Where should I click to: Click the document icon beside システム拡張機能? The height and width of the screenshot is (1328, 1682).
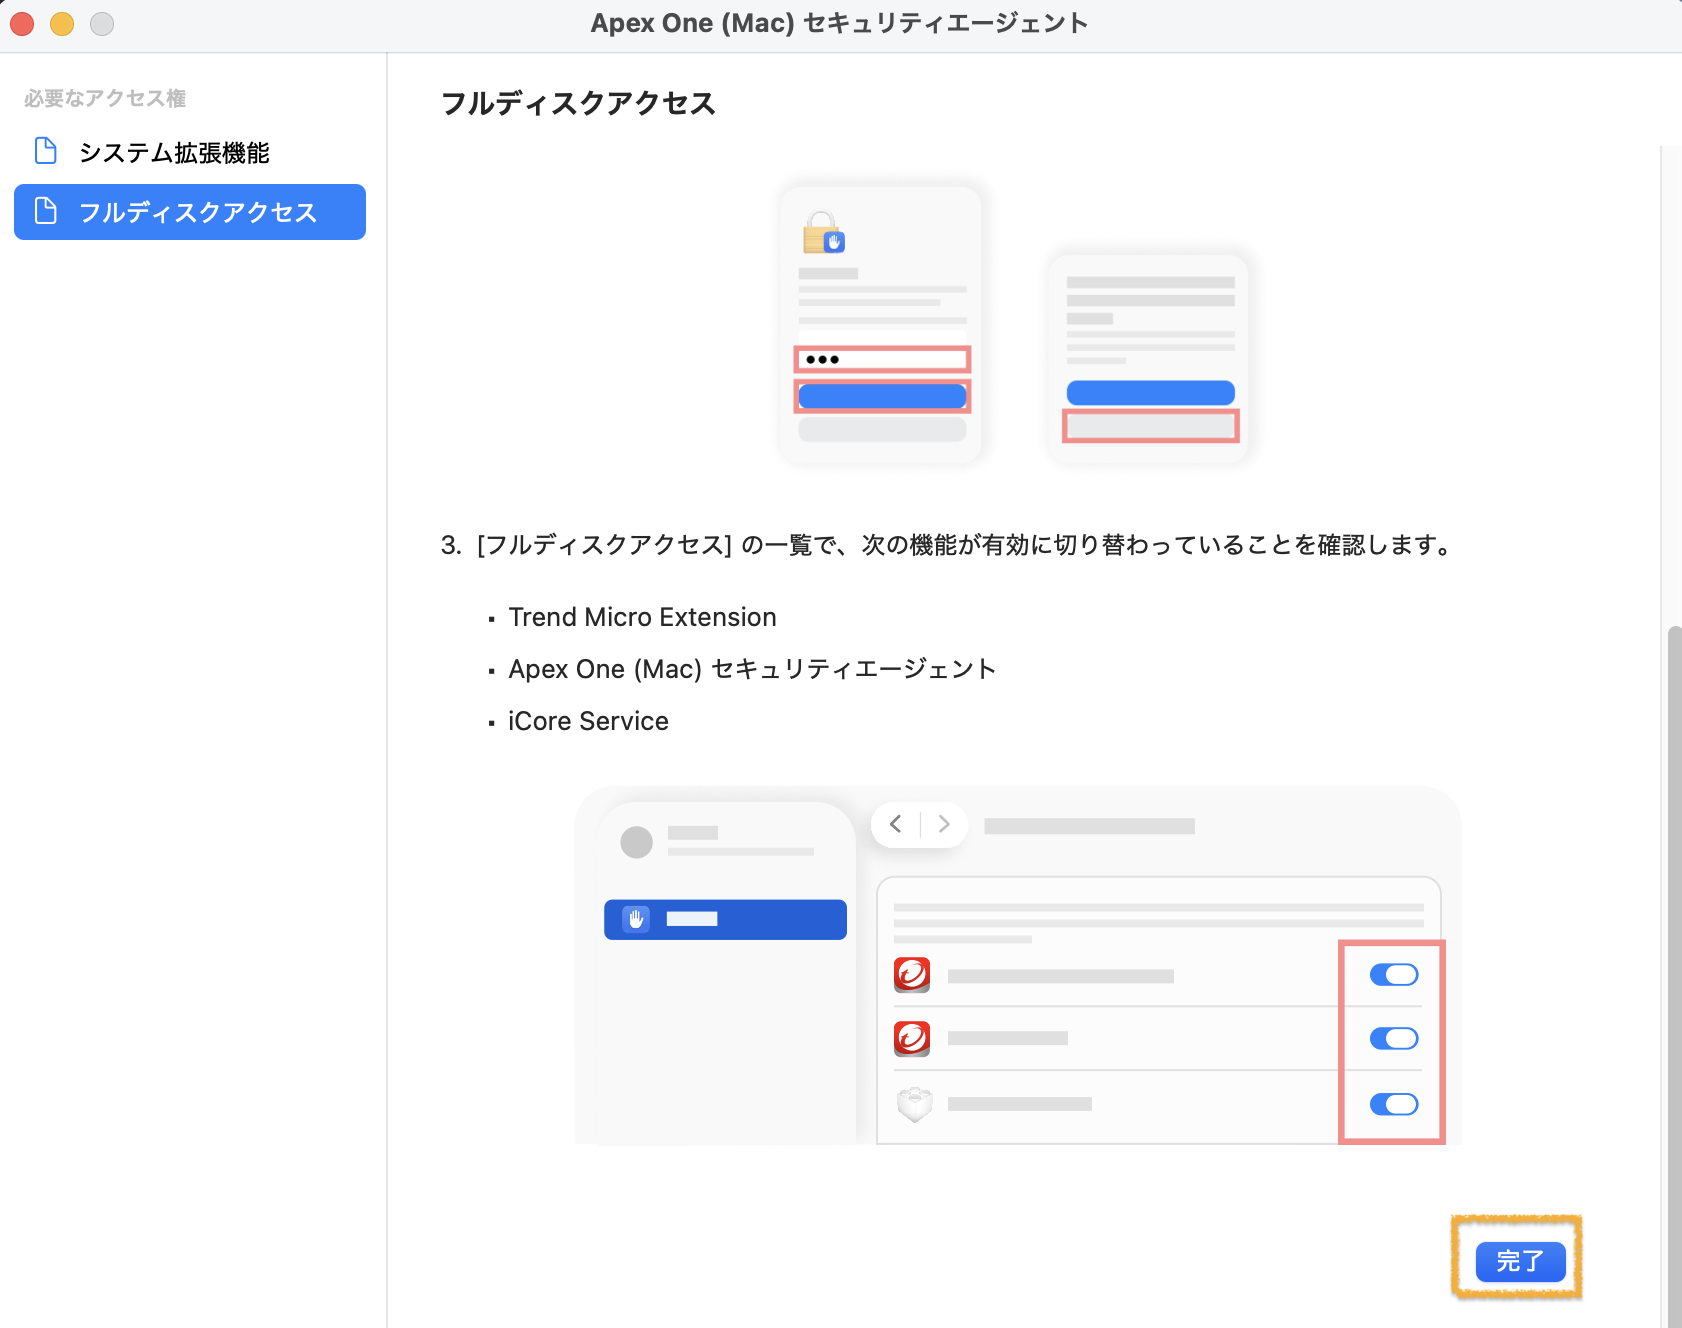coord(46,151)
